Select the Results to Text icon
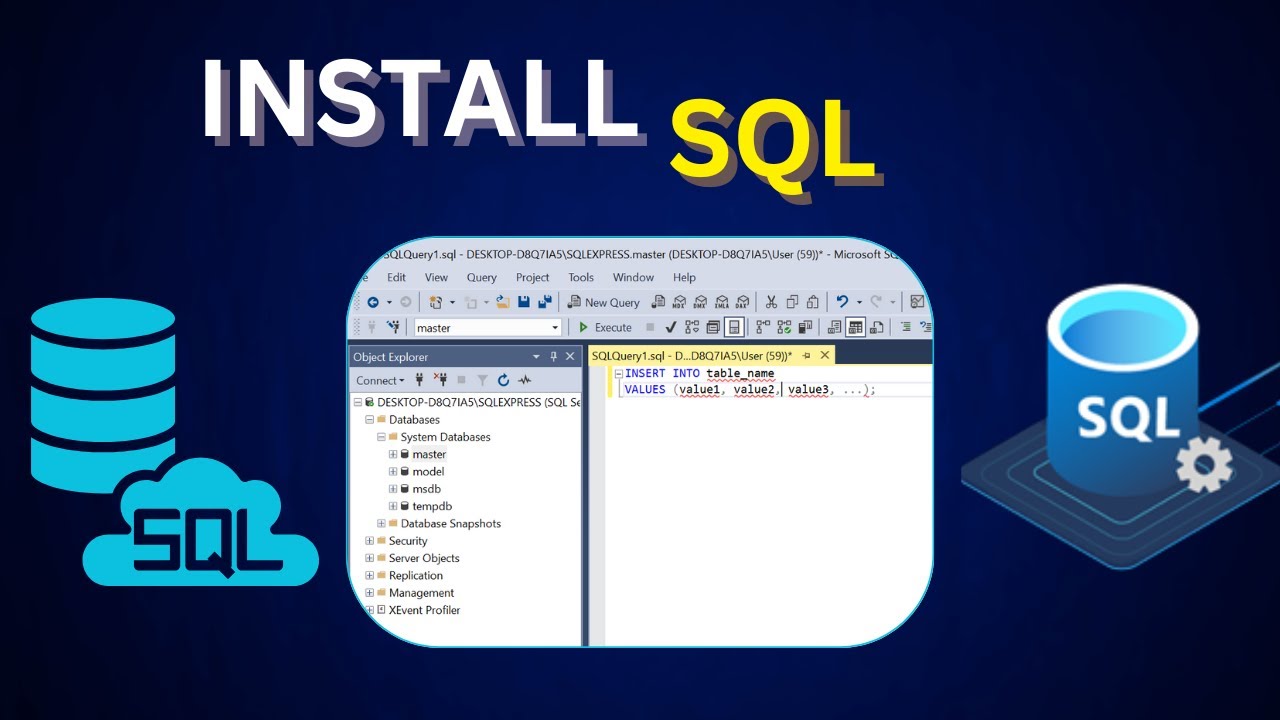Viewport: 1280px width, 720px height. click(x=834, y=327)
